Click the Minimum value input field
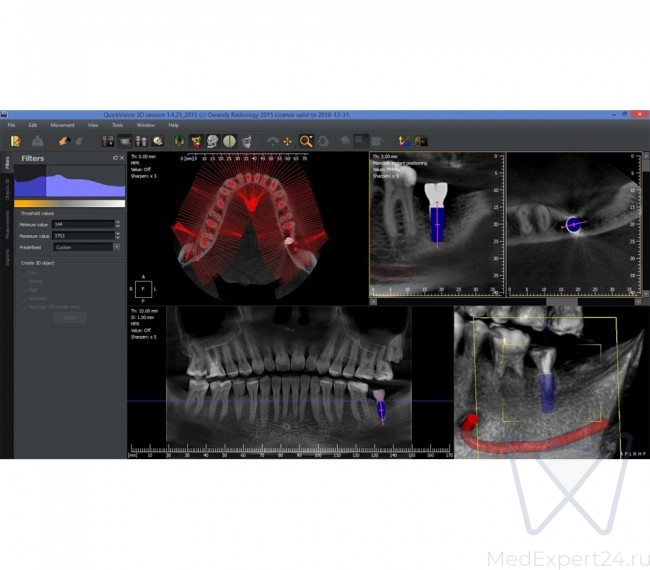The width and height of the screenshot is (650, 570). coord(83,225)
